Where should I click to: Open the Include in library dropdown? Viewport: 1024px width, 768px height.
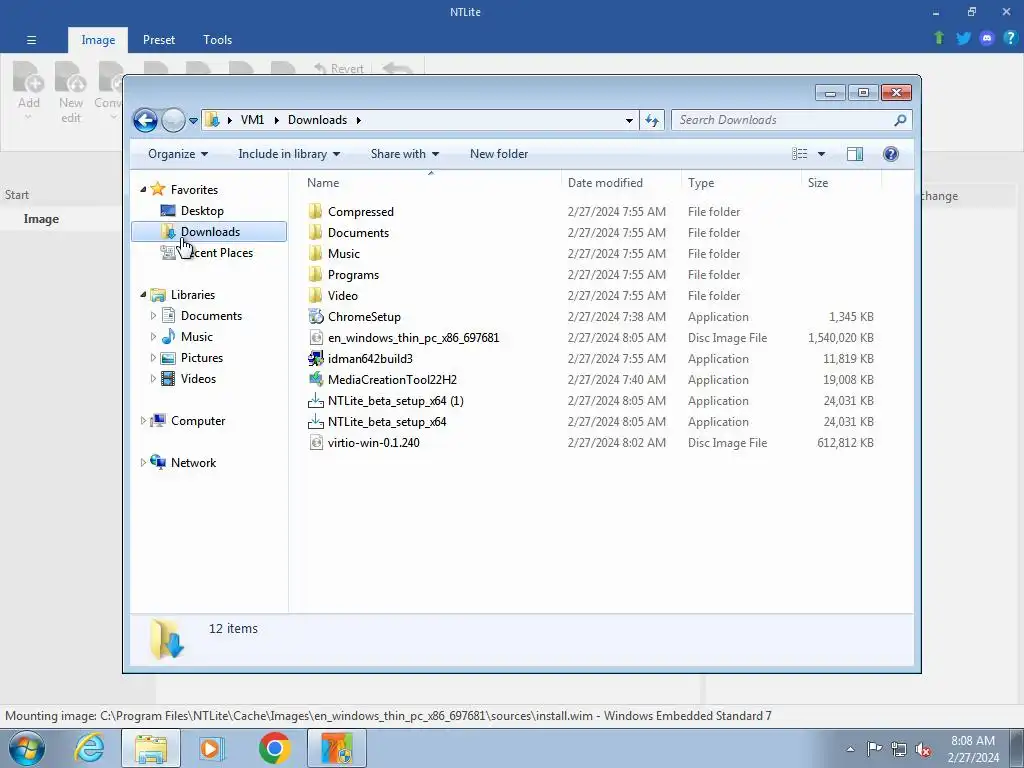(x=289, y=154)
